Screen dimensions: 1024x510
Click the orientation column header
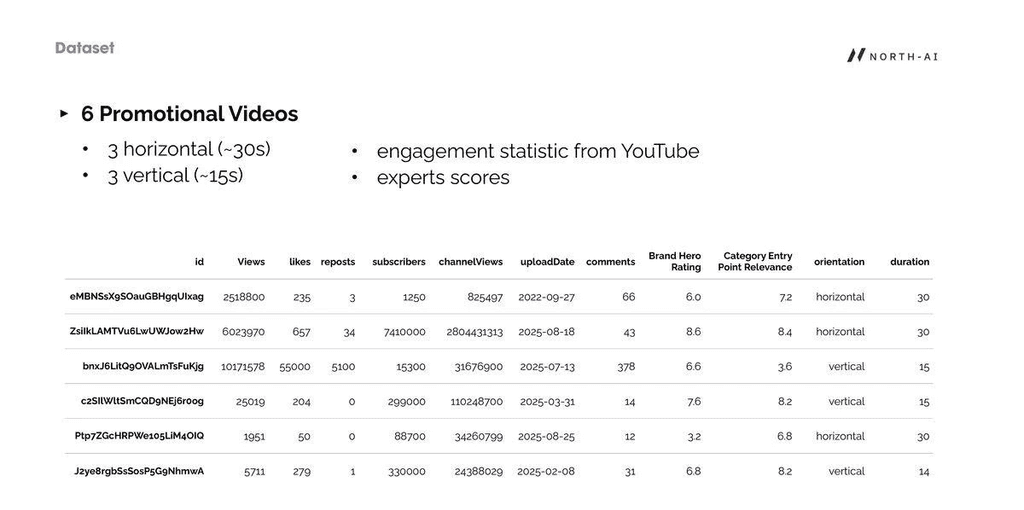839,262
